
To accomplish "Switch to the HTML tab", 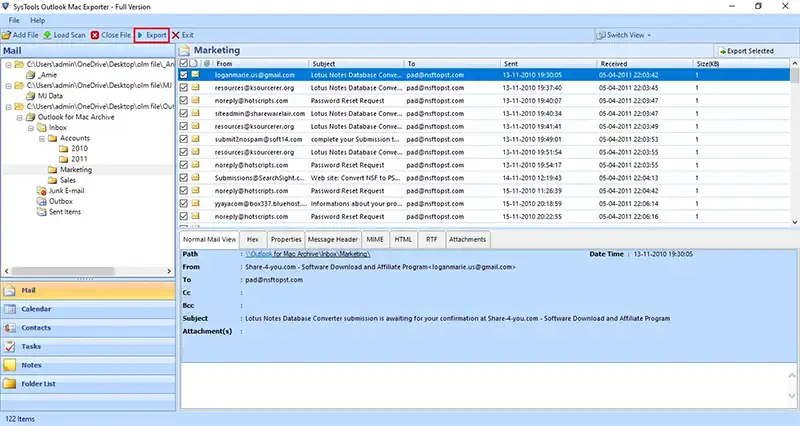I will (403, 239).
